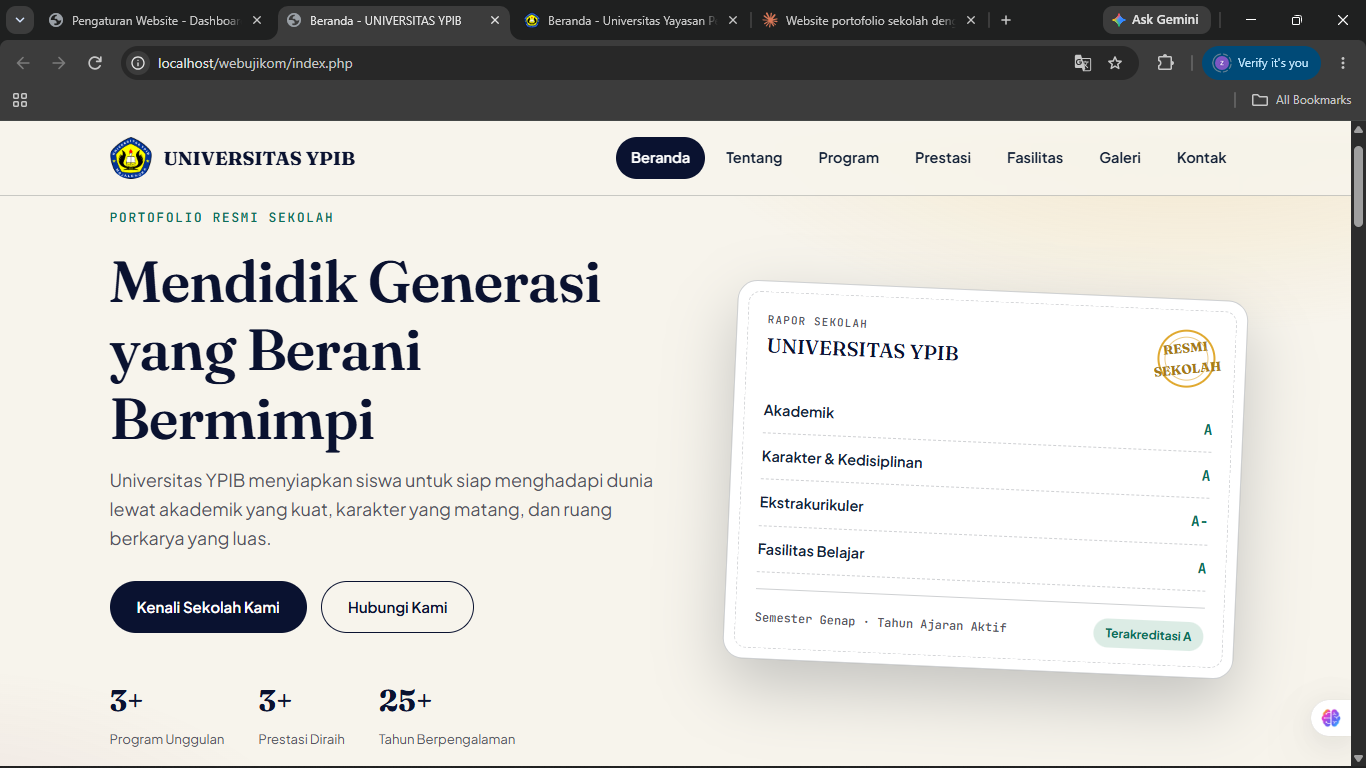1366x768 pixels.
Task: Click the Verify it's you profile button
Action: point(1261,63)
